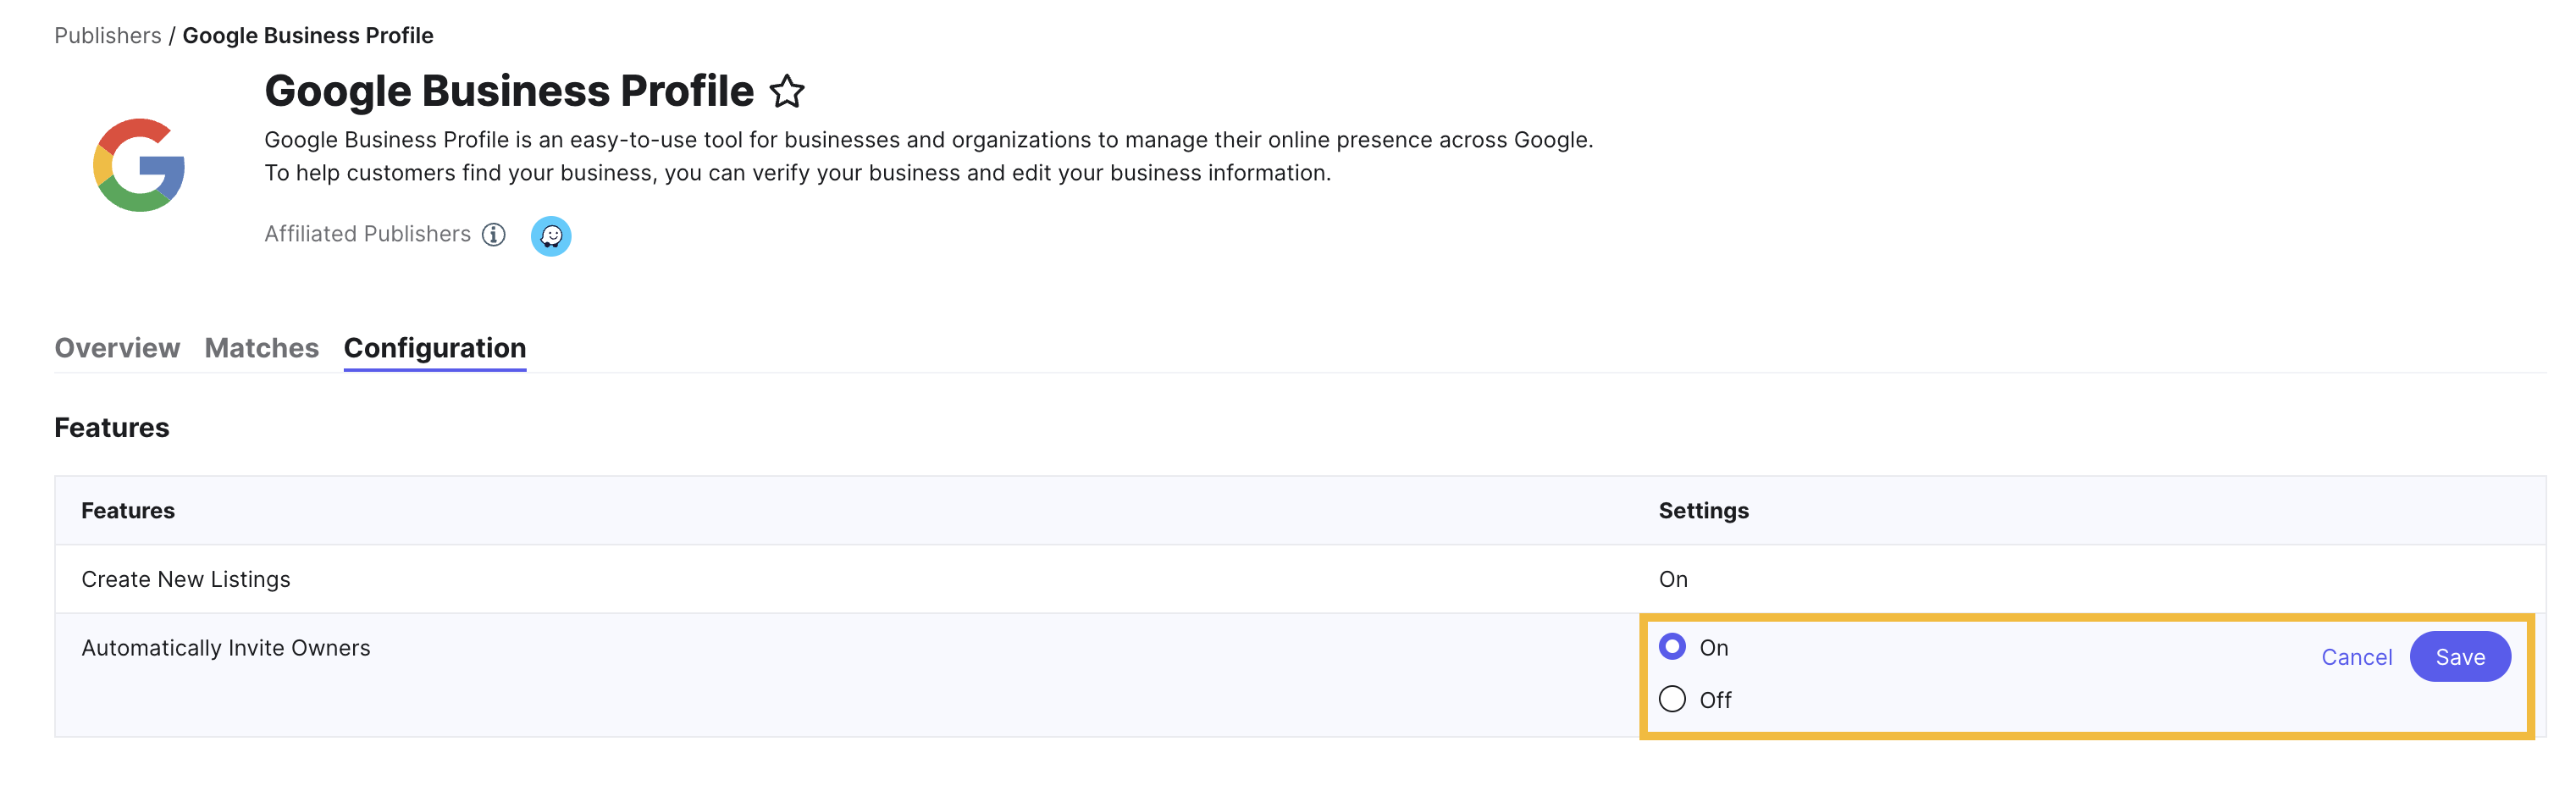Open the Affiliated Publishers info tooltip
Screen dimensions: 2576x786
tap(492, 235)
